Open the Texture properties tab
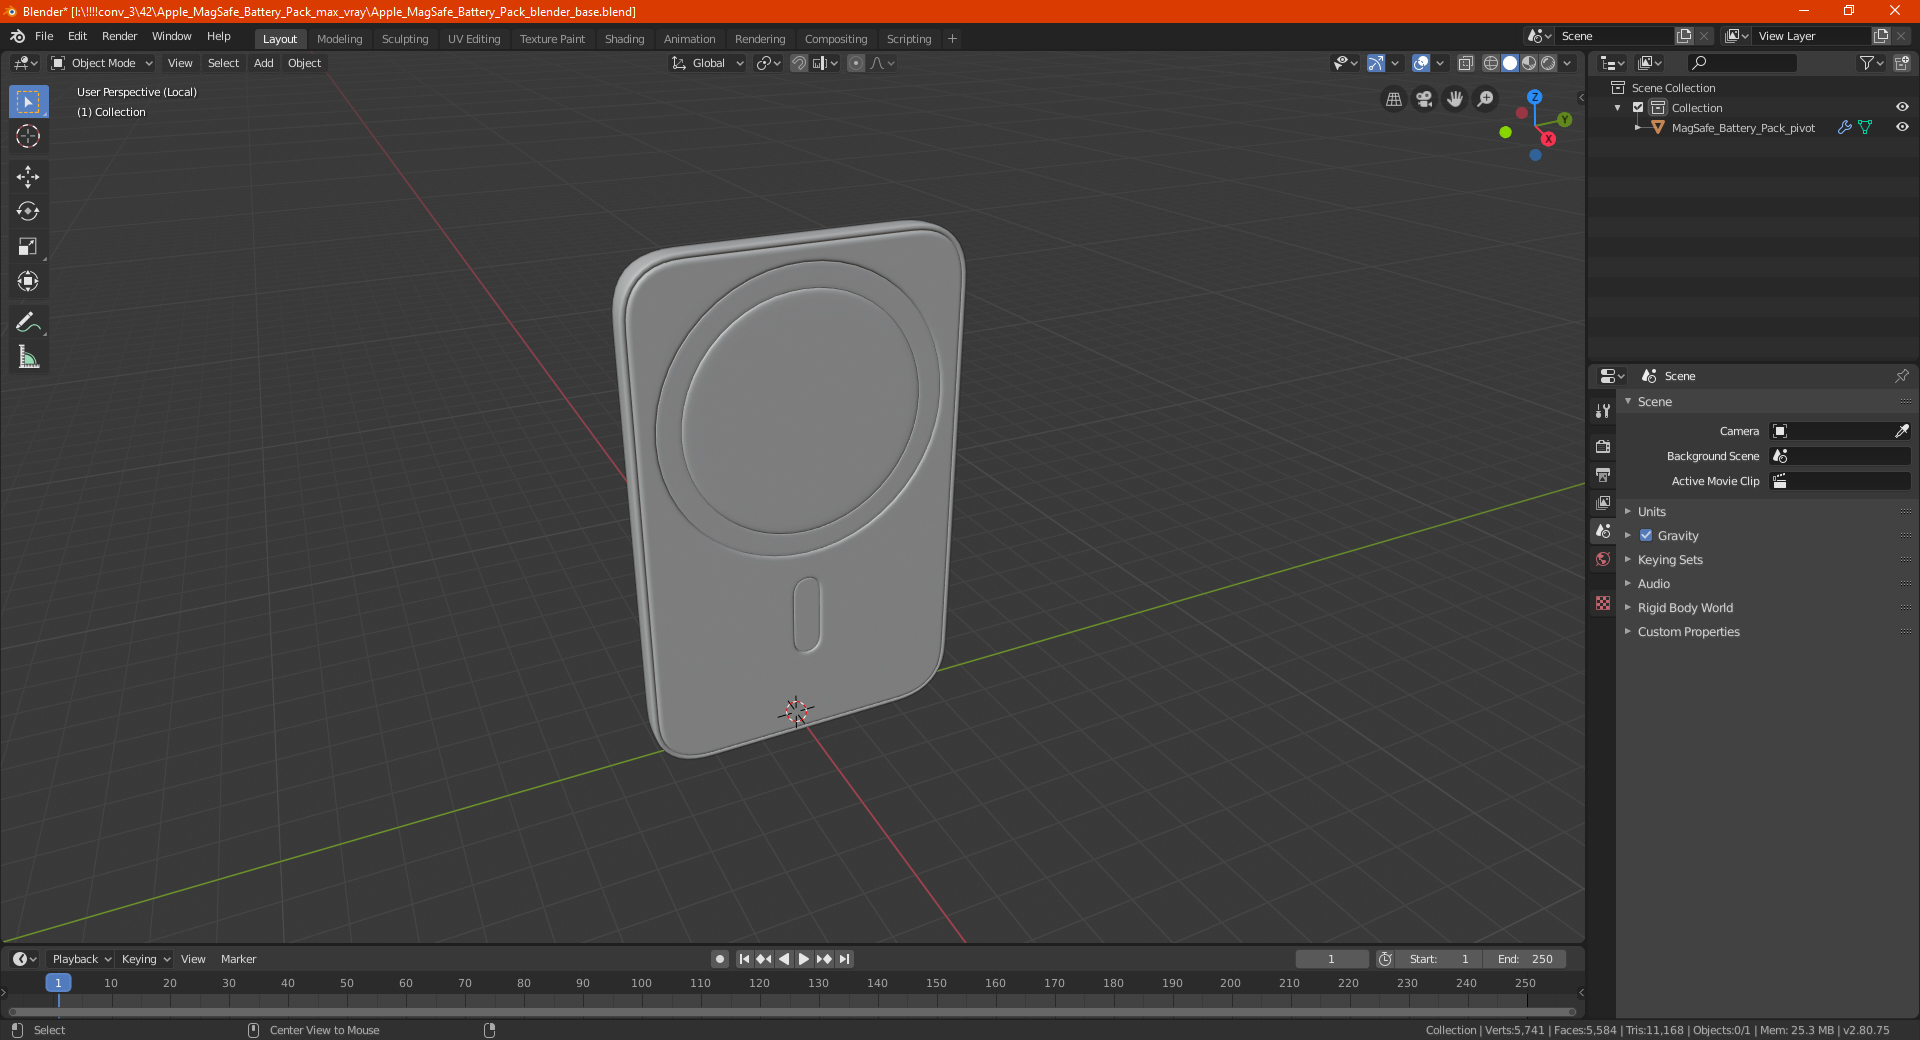This screenshot has width=1920, height=1040. (x=1603, y=603)
